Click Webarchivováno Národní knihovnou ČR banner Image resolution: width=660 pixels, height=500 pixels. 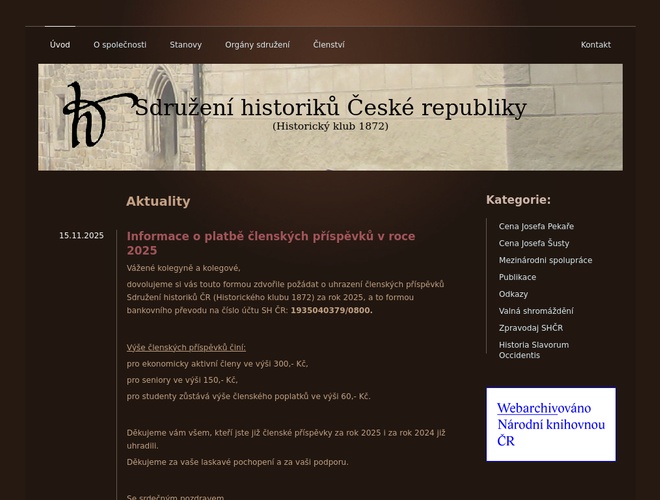point(551,424)
